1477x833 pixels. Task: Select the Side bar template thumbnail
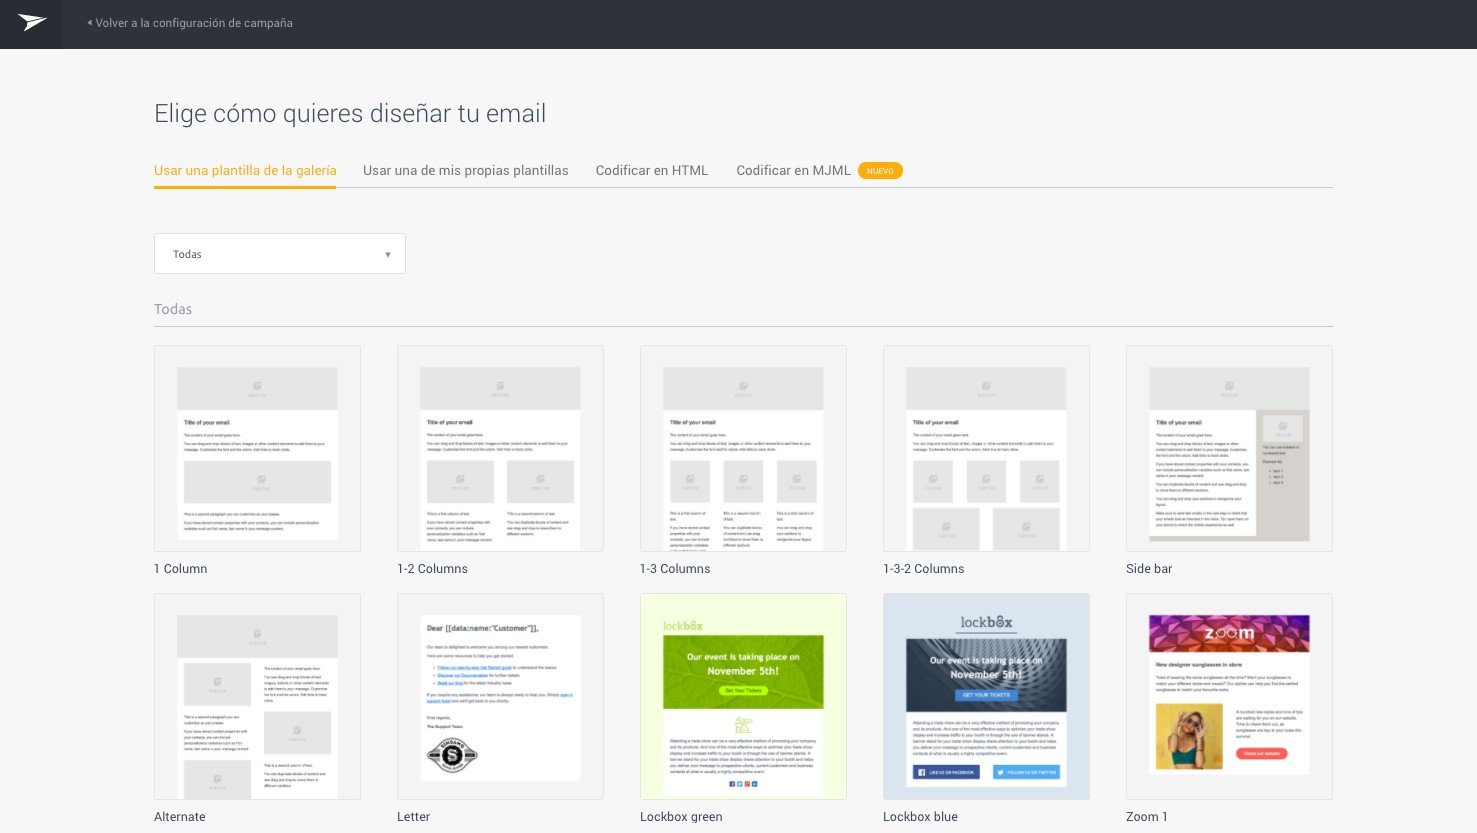(x=1229, y=448)
